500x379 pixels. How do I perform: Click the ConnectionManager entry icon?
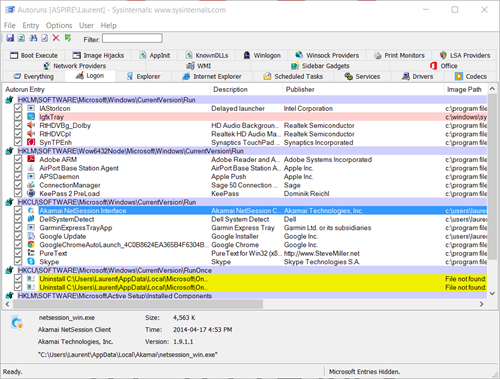[31, 185]
